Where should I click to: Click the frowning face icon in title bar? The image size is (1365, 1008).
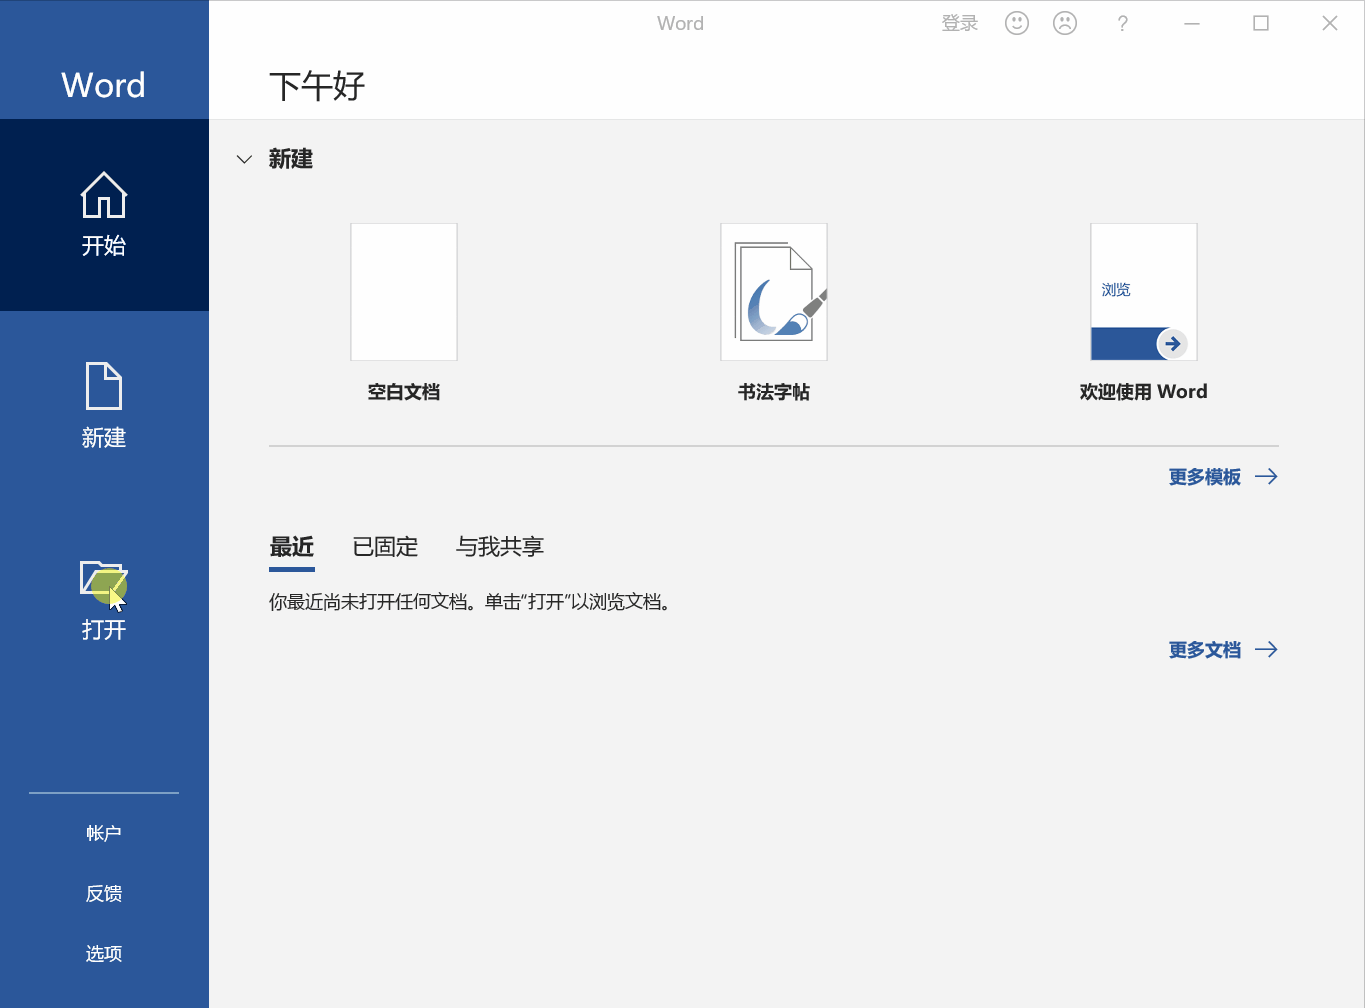(1064, 22)
